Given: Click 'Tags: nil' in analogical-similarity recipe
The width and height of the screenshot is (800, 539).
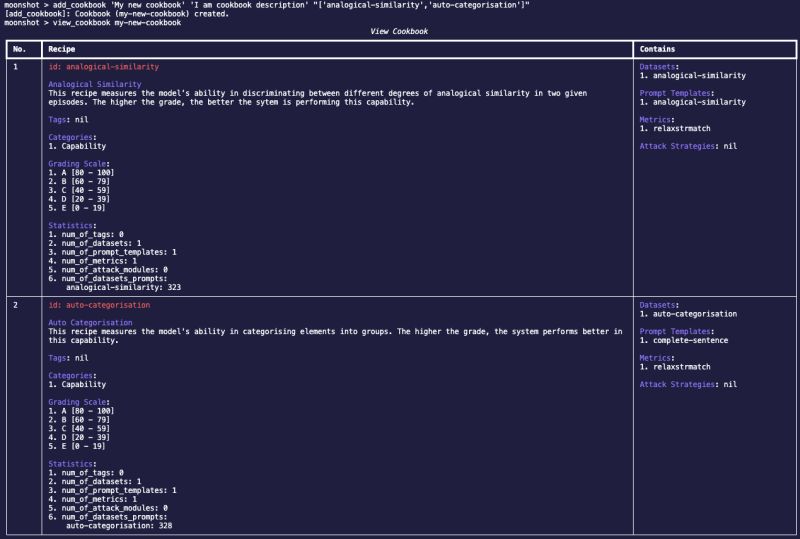Looking at the screenshot, I should click(68, 120).
